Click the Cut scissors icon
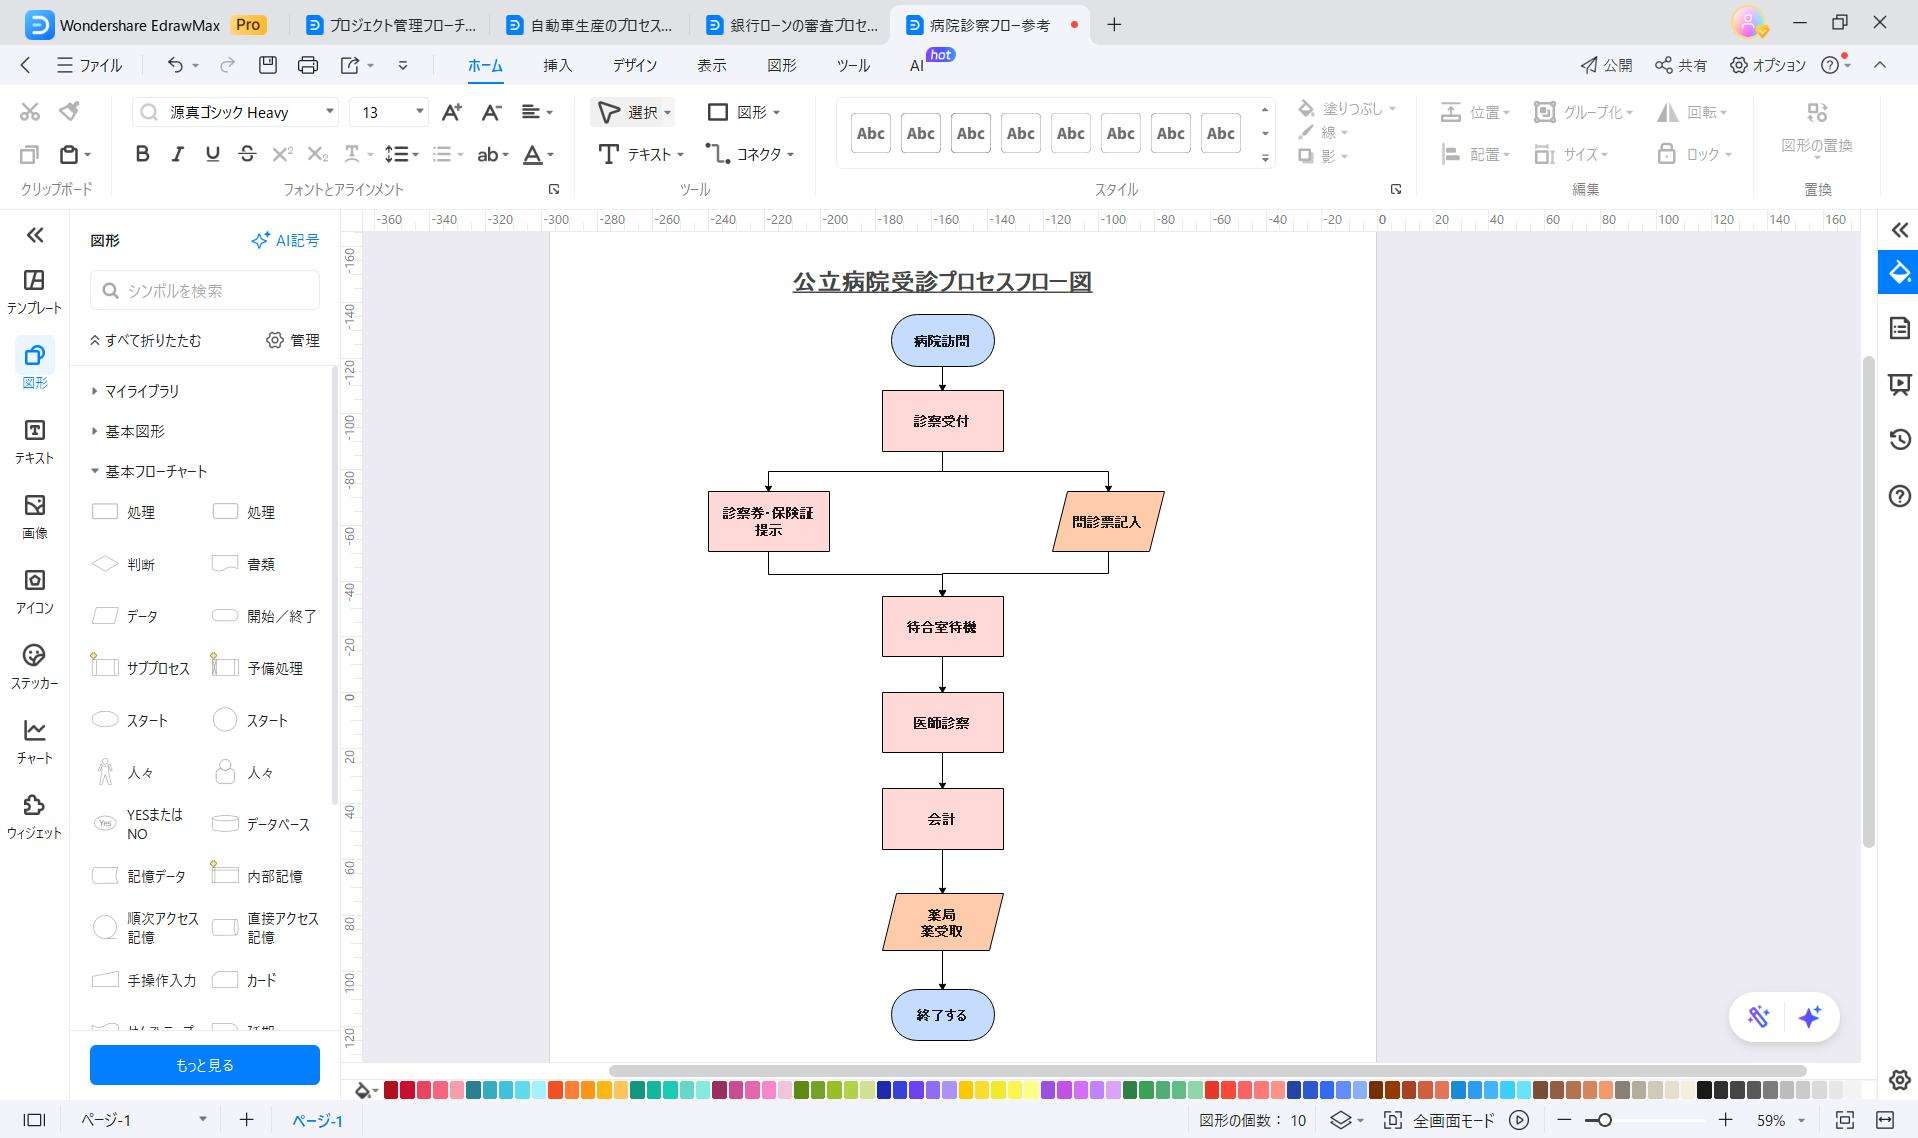Image resolution: width=1918 pixels, height=1138 pixels. click(x=30, y=111)
